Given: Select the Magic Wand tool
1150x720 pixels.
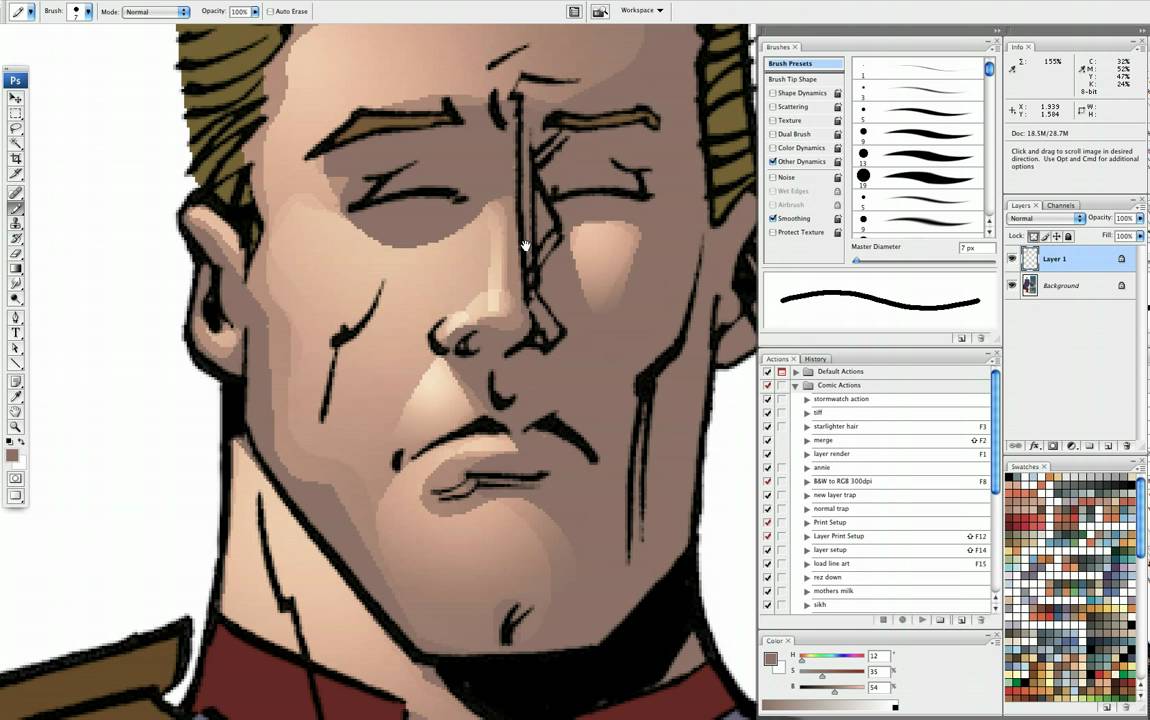Looking at the screenshot, I should (x=15, y=144).
